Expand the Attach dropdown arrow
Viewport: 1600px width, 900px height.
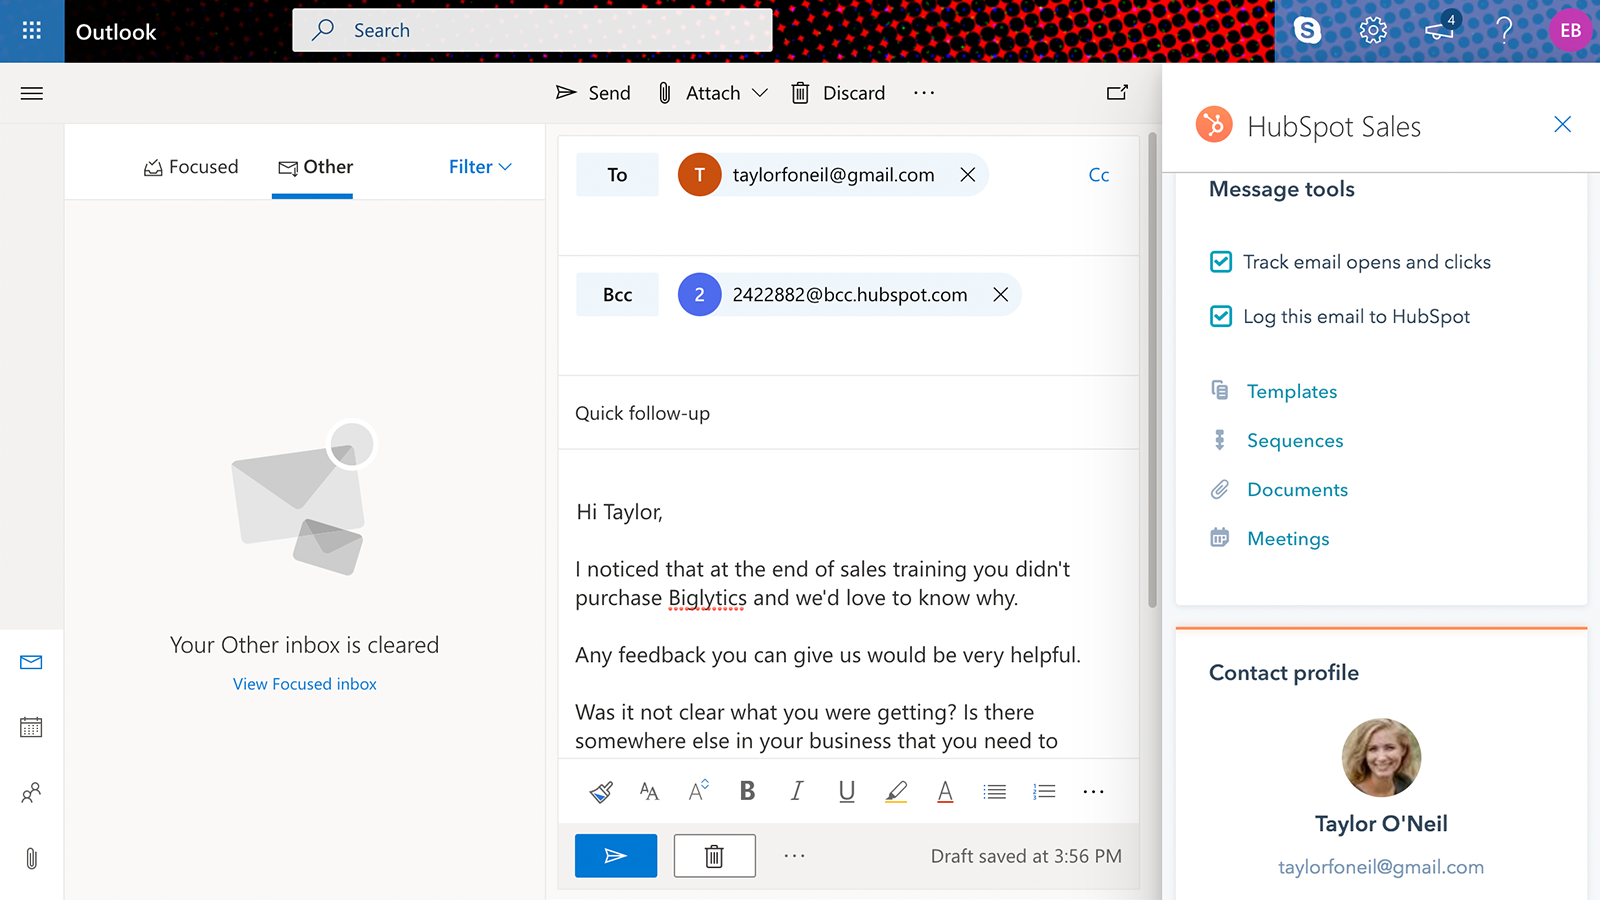pyautogui.click(x=761, y=93)
